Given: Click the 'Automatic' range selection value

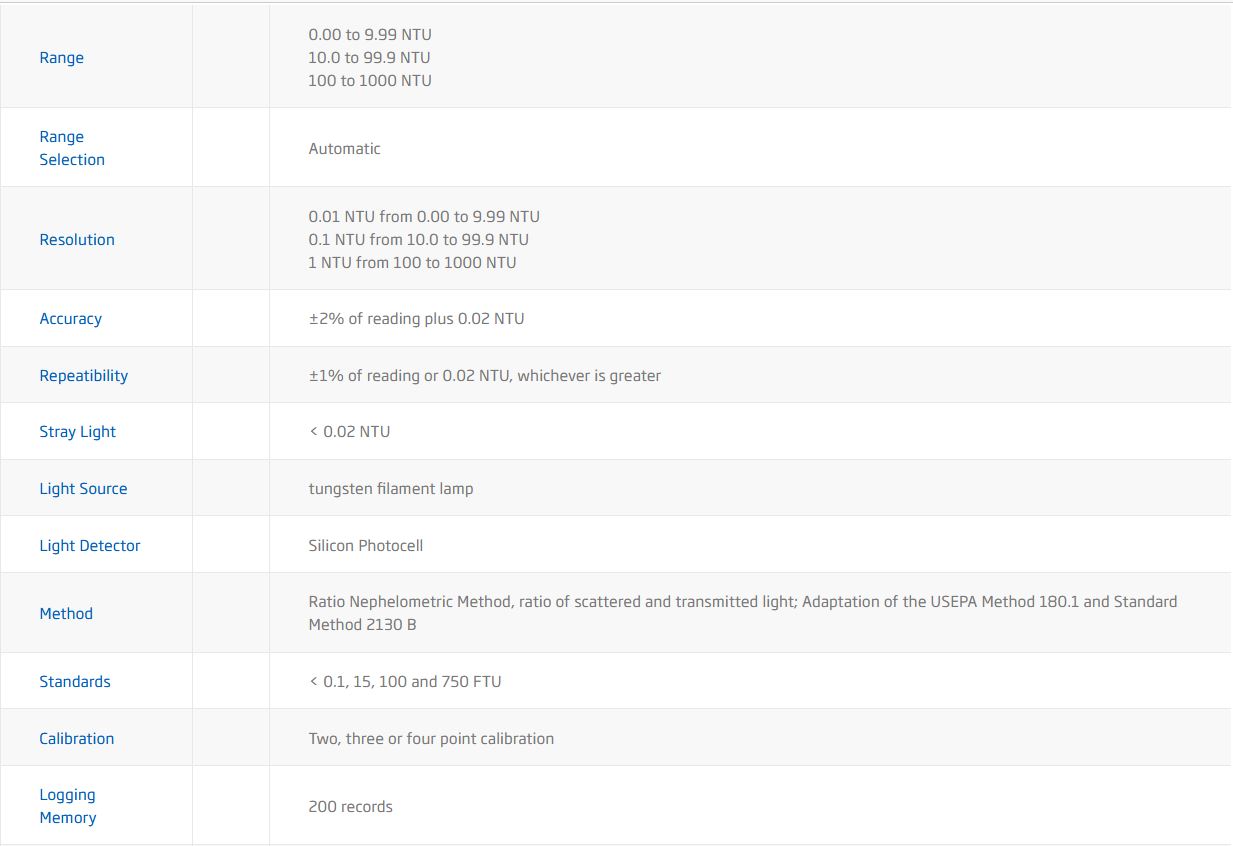Looking at the screenshot, I should click(344, 149).
